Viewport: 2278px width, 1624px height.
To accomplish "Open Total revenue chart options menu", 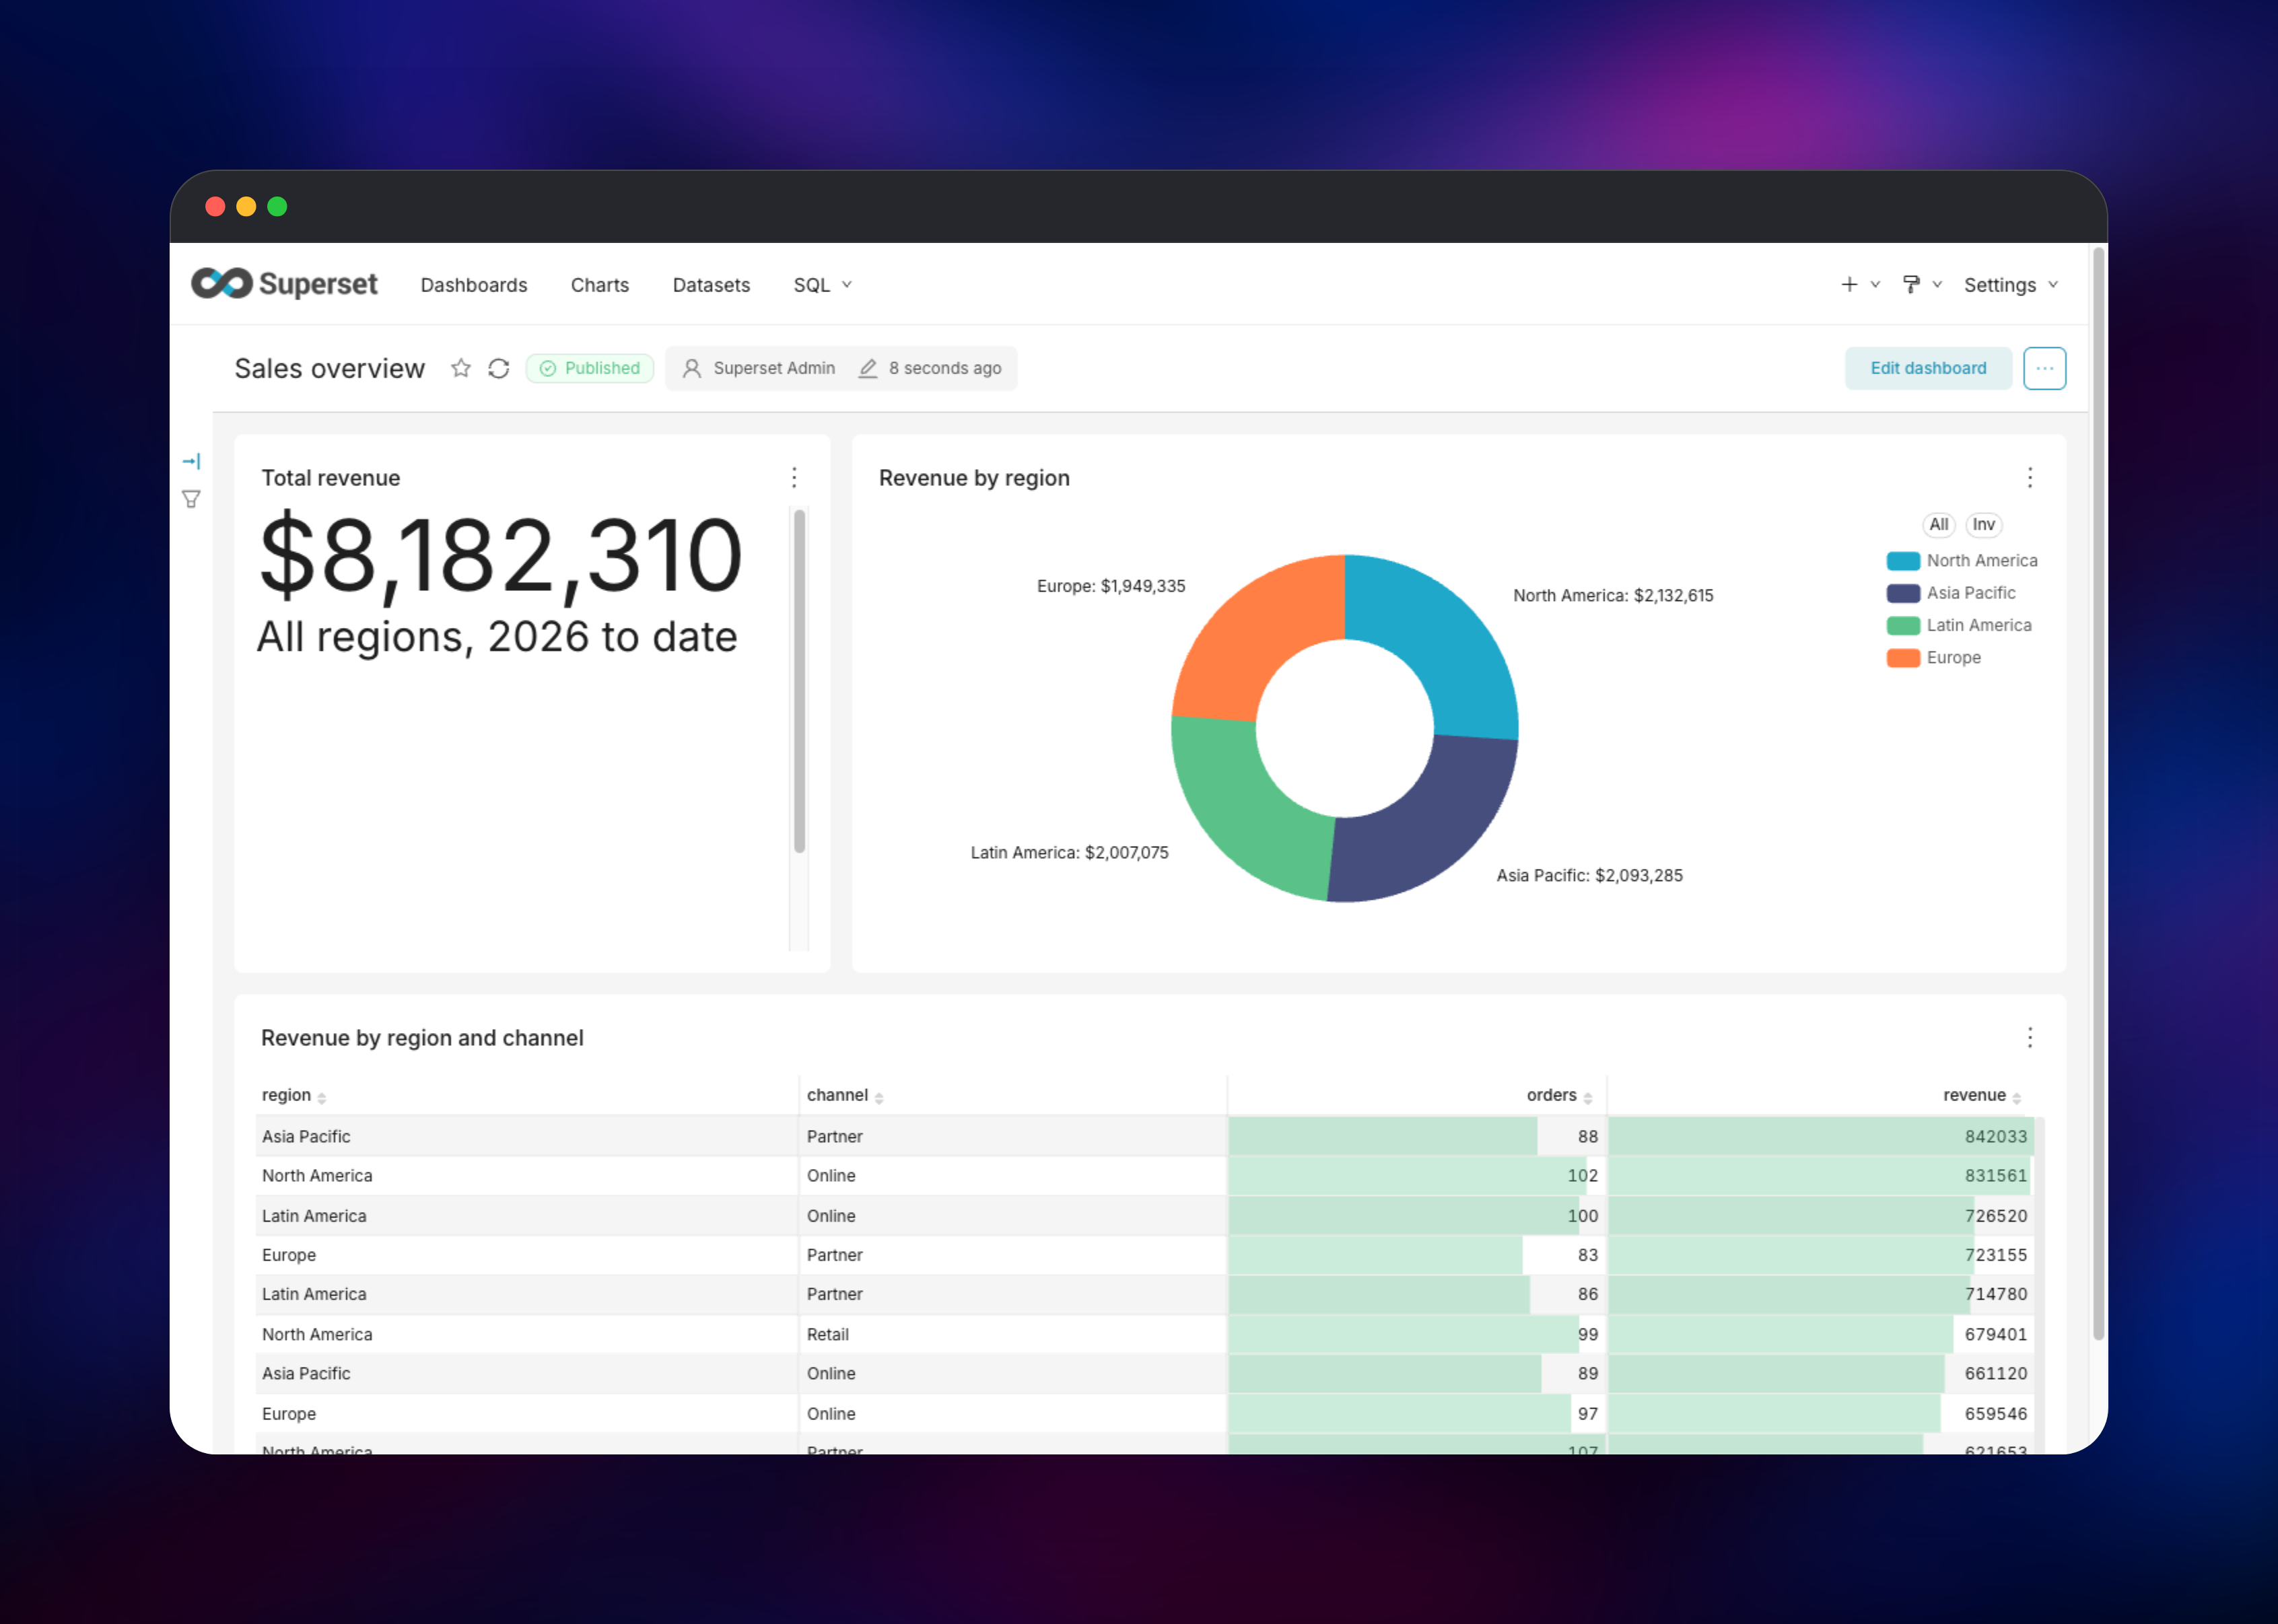I will click(794, 478).
